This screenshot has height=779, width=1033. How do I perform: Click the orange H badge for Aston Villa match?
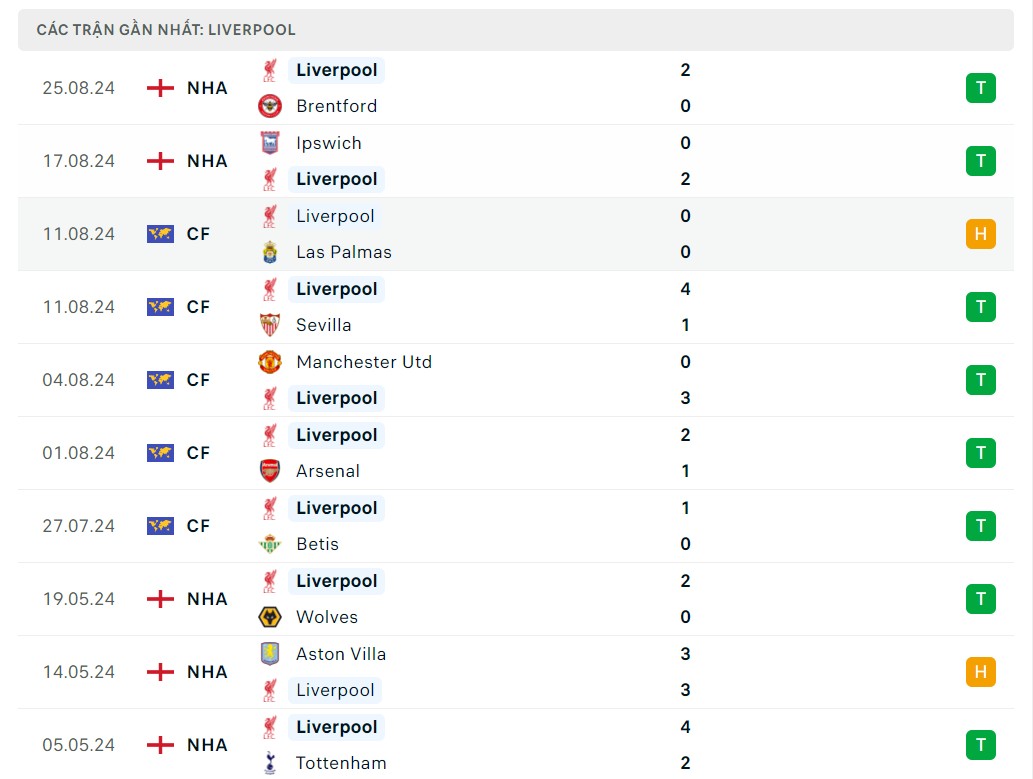point(980,672)
